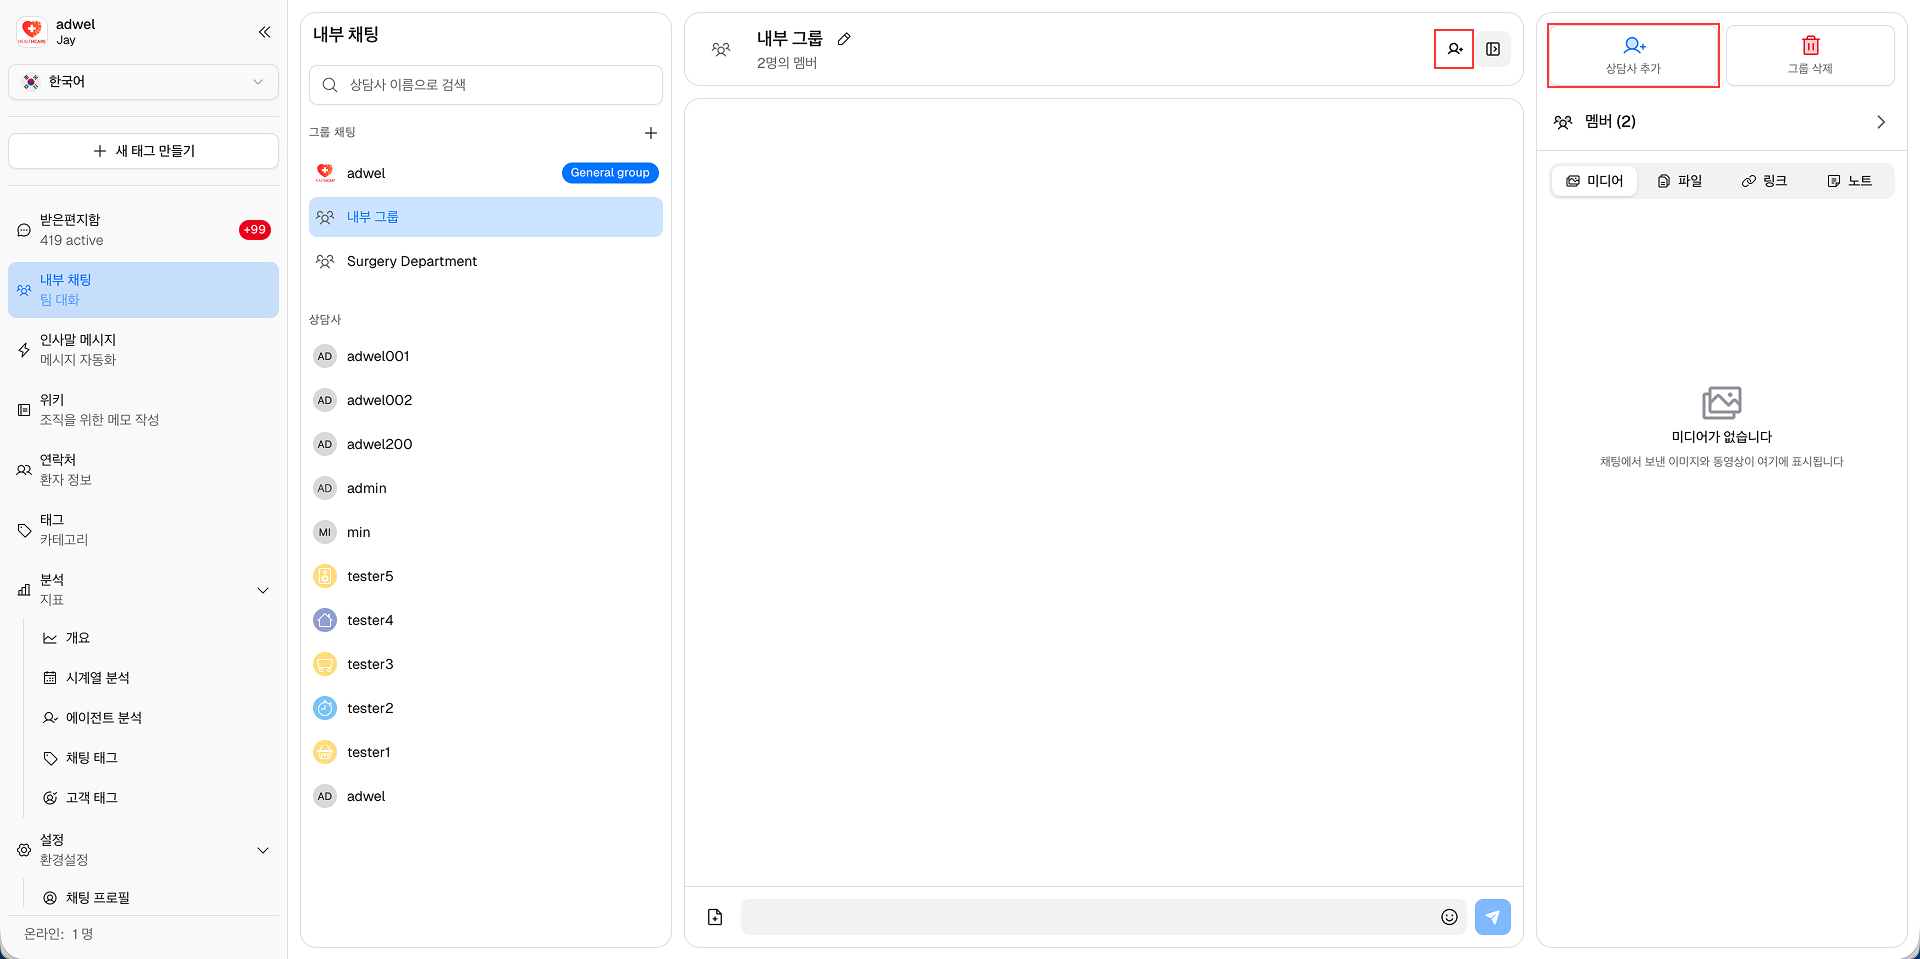Click add-agent icon in chat header
1920x959 pixels.
[1454, 49]
